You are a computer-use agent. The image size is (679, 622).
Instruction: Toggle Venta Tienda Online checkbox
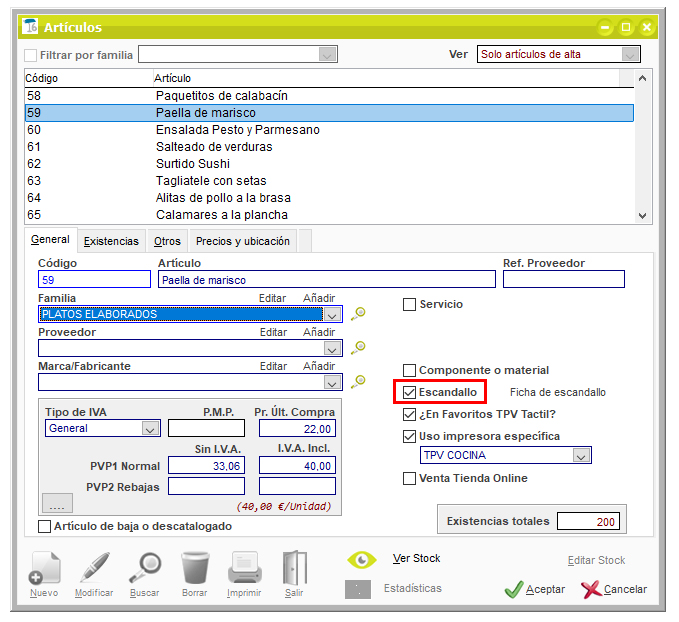pos(409,478)
